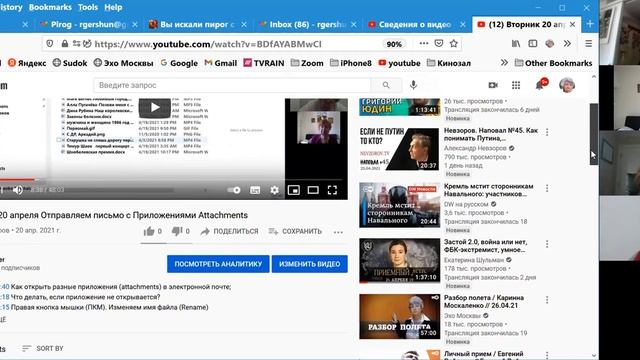Enable miniplayer mode icon
The height and width of the screenshot is (360, 640).
tap(294, 190)
